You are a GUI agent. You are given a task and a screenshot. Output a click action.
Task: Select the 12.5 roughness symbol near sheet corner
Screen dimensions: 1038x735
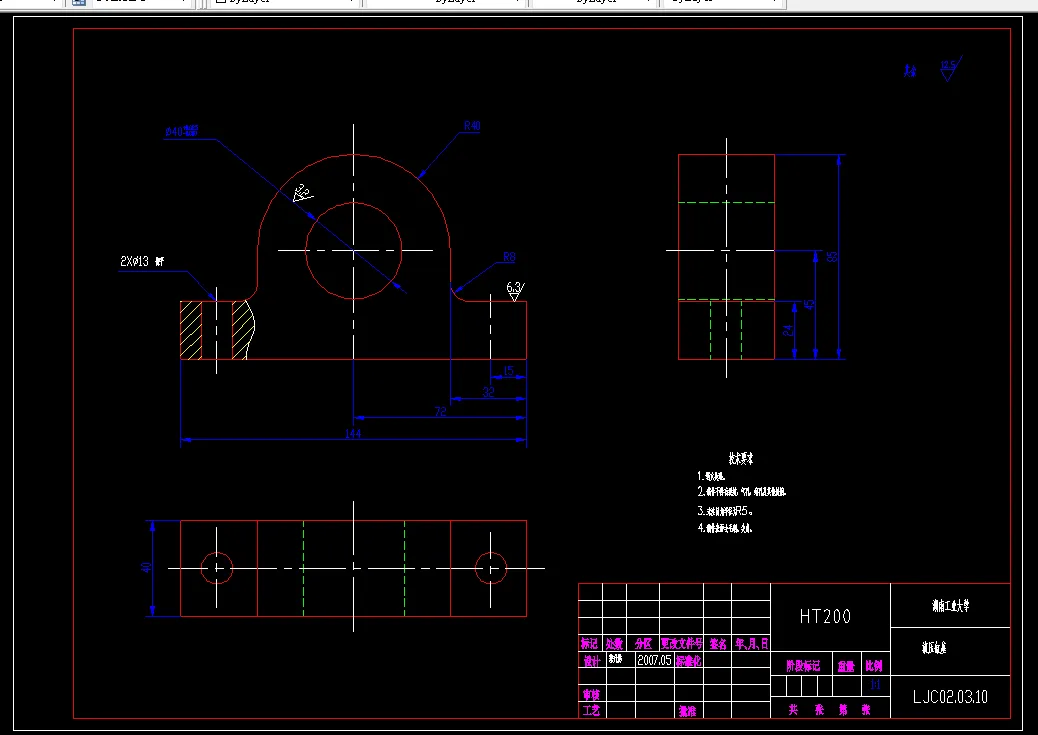pyautogui.click(x=951, y=68)
